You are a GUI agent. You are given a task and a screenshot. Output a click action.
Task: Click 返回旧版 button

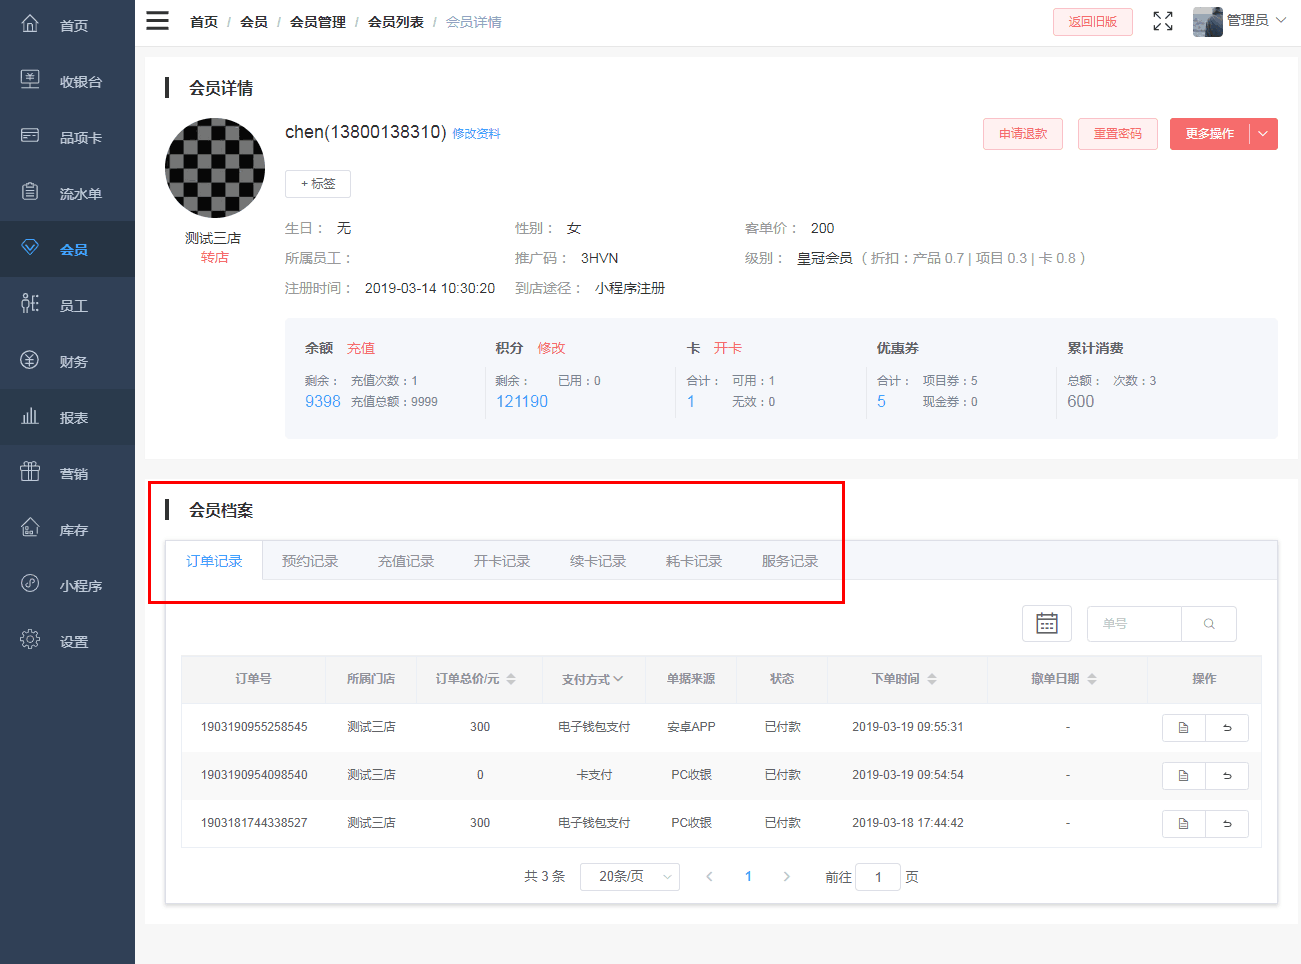(1093, 22)
